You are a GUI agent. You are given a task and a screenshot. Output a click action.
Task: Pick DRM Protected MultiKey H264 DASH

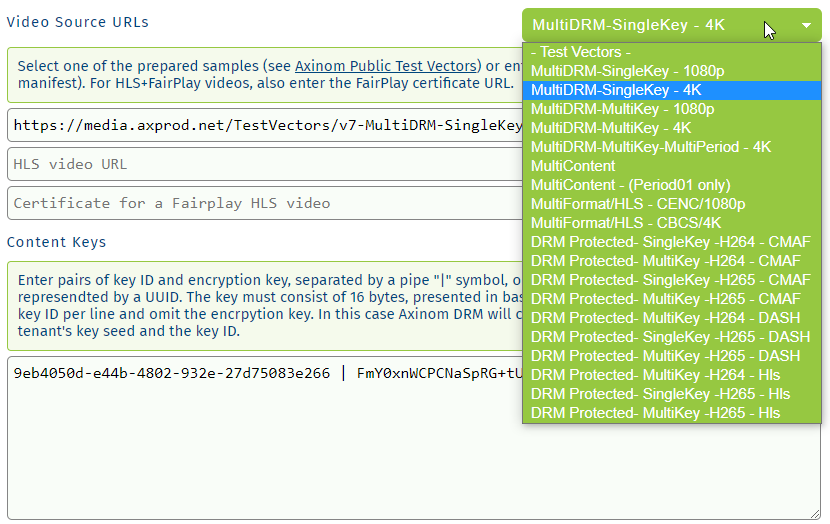coord(665,318)
